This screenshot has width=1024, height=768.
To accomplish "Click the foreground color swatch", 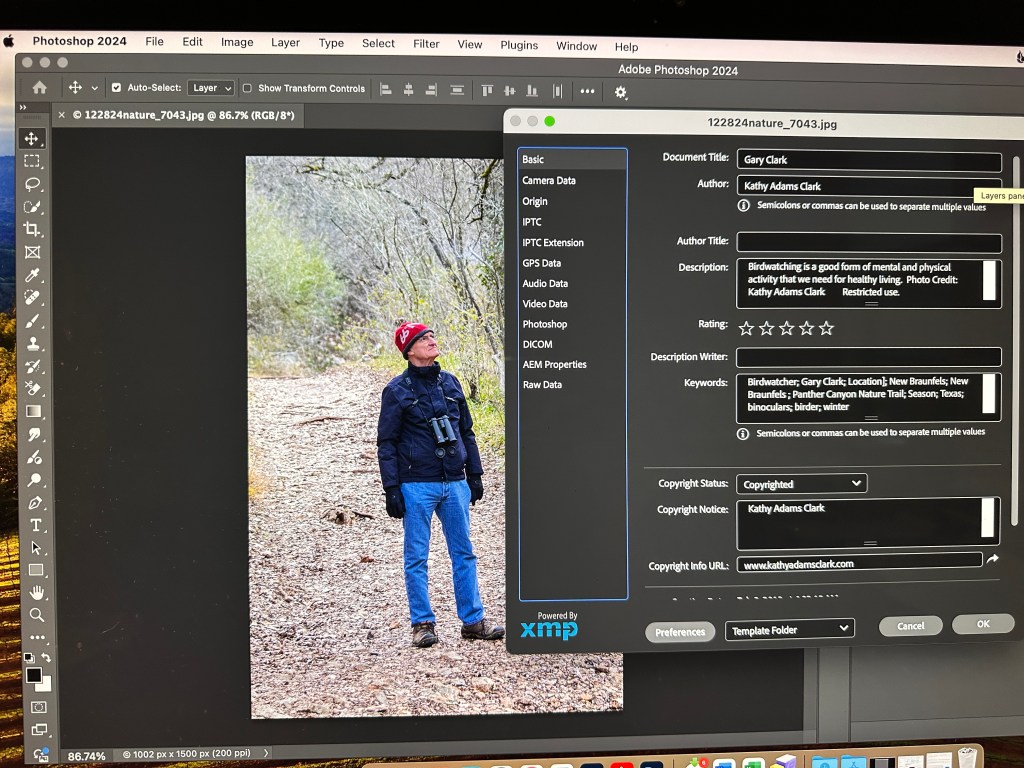I will (34, 676).
